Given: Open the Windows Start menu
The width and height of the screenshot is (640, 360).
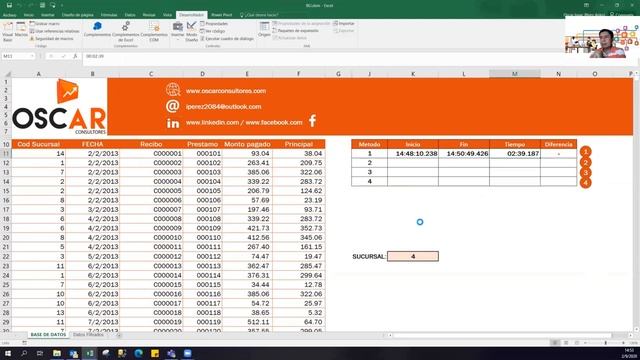Looking at the screenshot, I should pos(8,353).
